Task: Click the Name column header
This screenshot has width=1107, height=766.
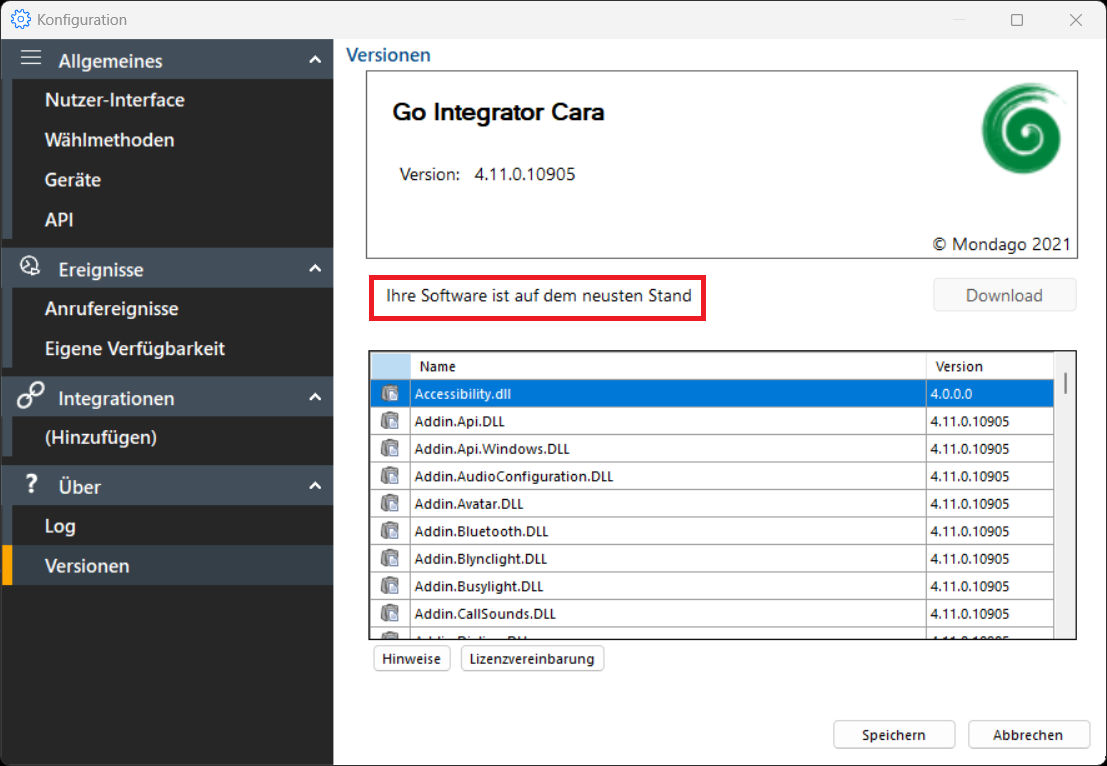Action: 668,366
